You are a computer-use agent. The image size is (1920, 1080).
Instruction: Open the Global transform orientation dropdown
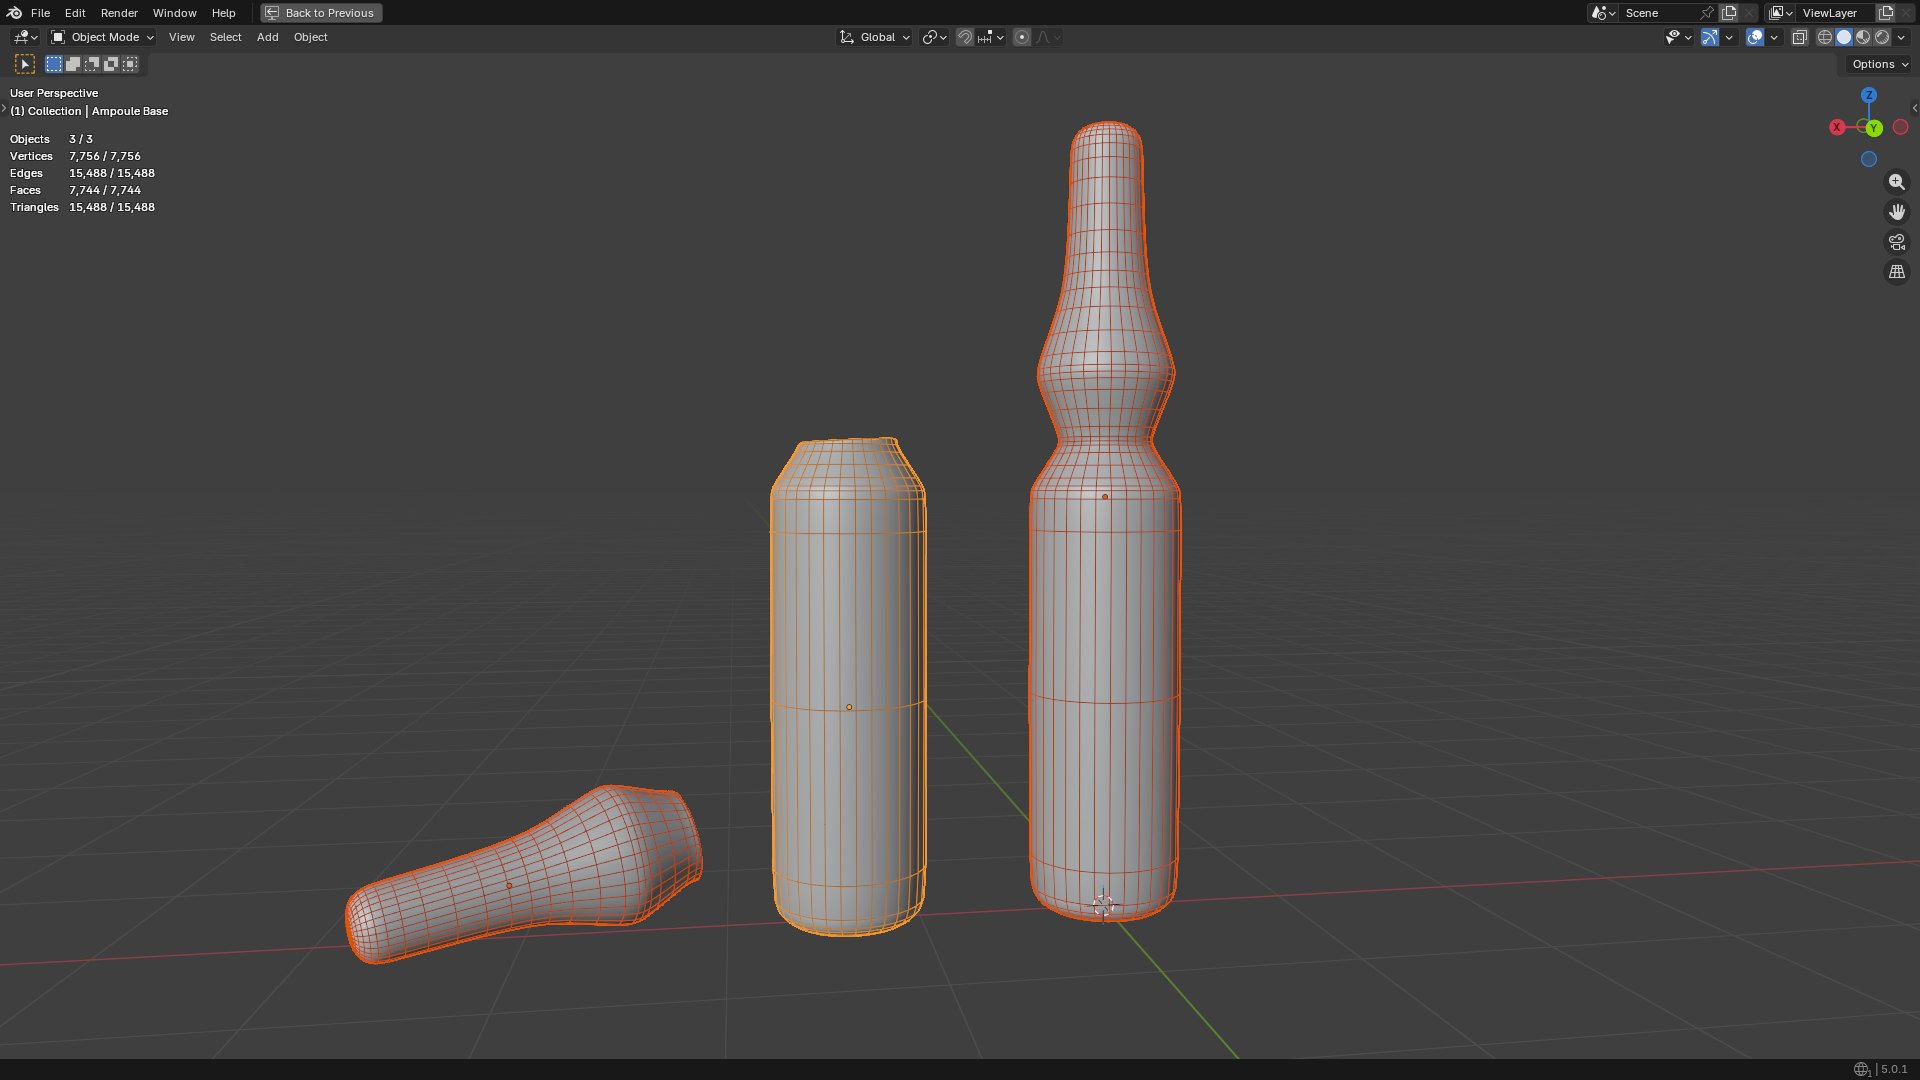(x=875, y=37)
